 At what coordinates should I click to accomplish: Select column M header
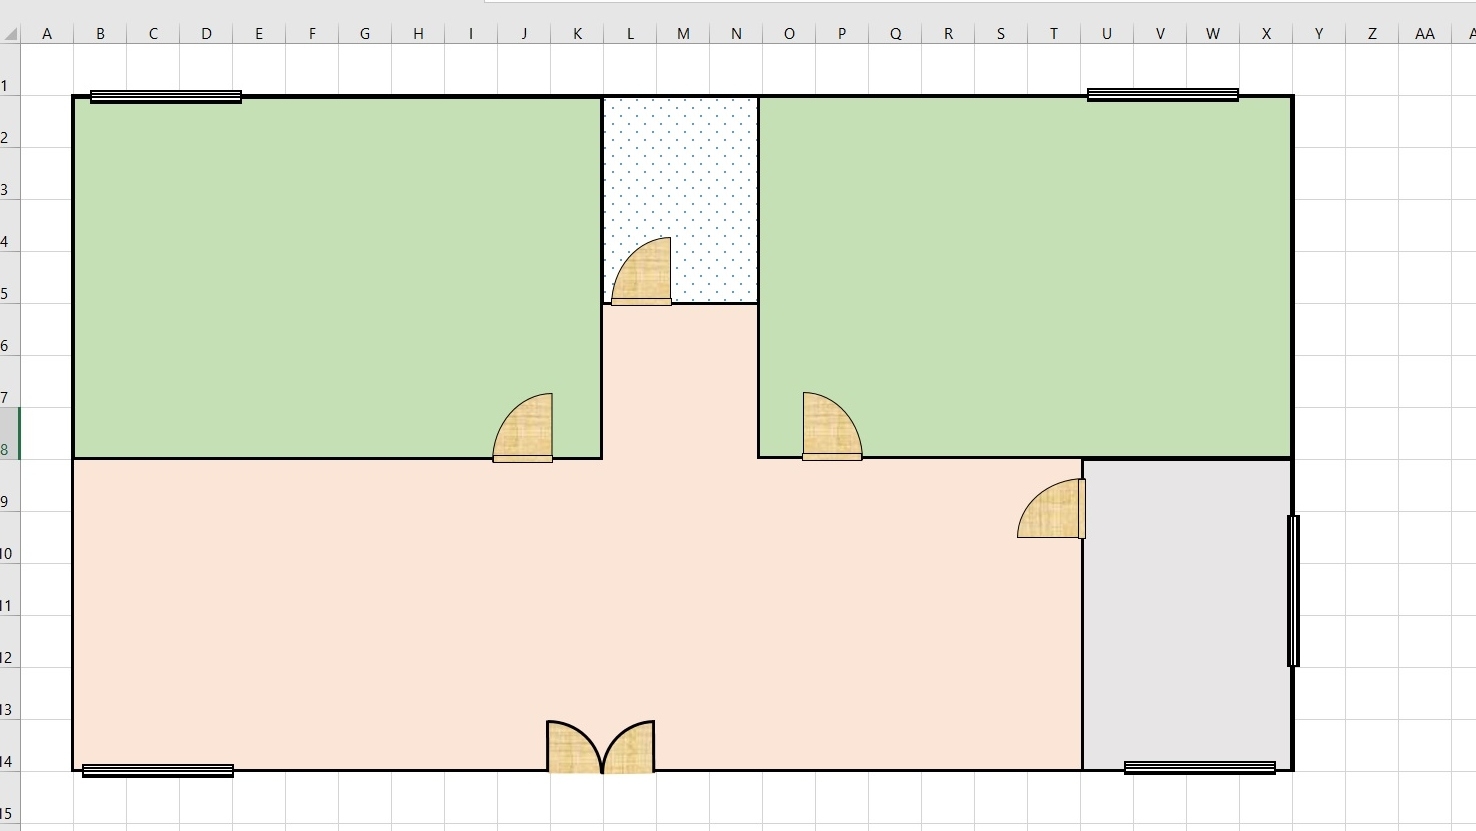click(x=683, y=34)
